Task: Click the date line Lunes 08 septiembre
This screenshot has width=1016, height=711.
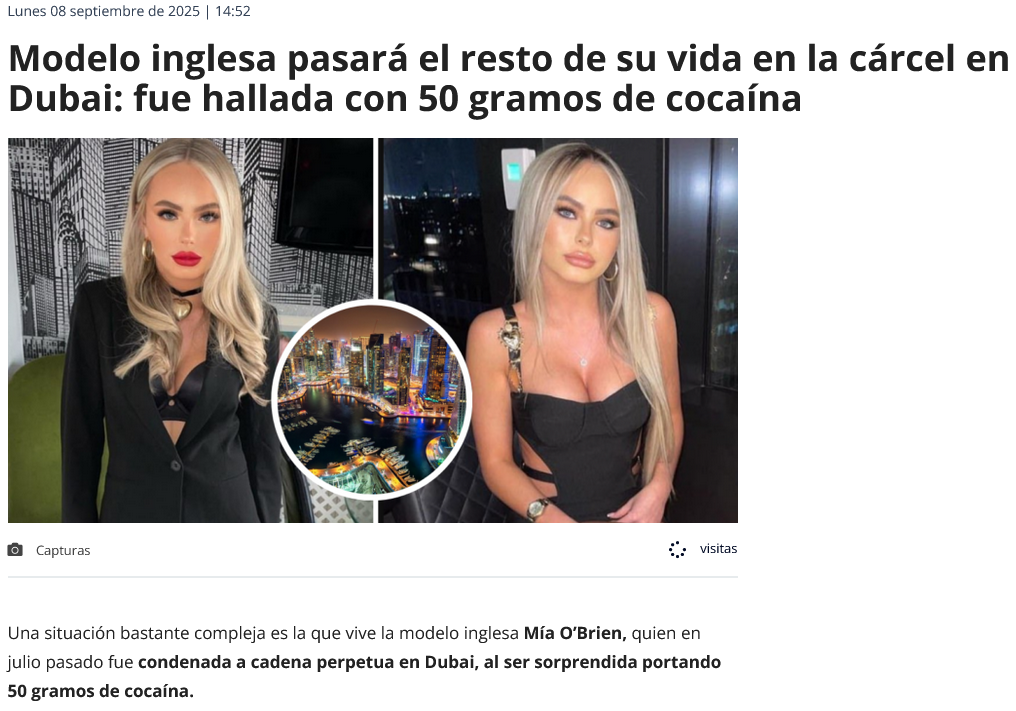Action: [x=104, y=11]
